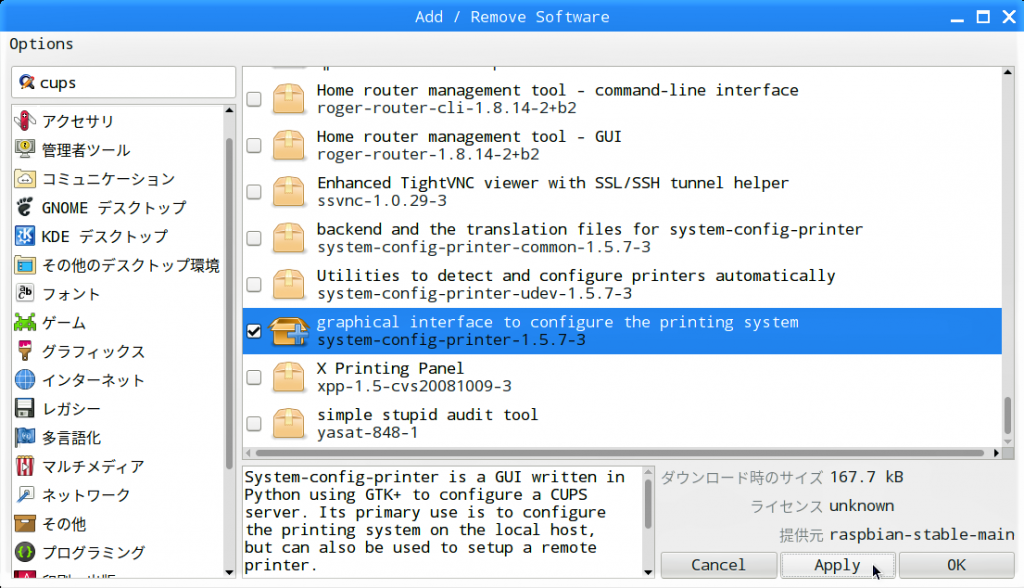Click the category list scroll-down arrow
Viewport: 1024px width, 588px height.
click(x=229, y=572)
